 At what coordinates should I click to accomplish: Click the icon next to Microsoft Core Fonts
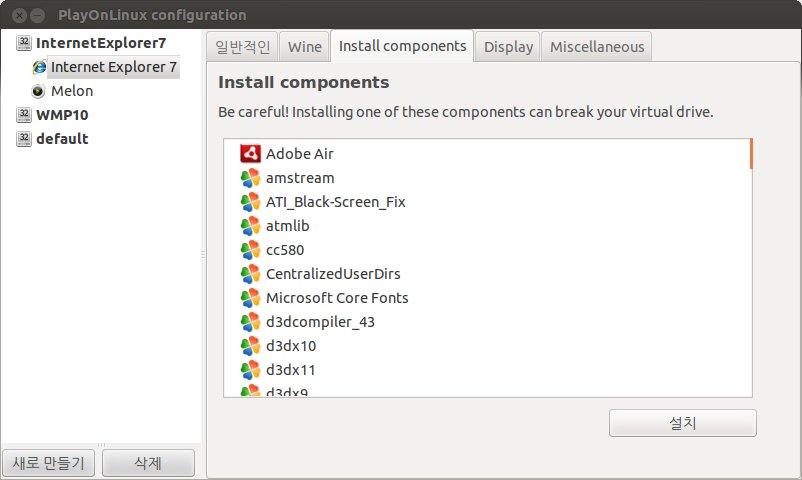tap(250, 298)
